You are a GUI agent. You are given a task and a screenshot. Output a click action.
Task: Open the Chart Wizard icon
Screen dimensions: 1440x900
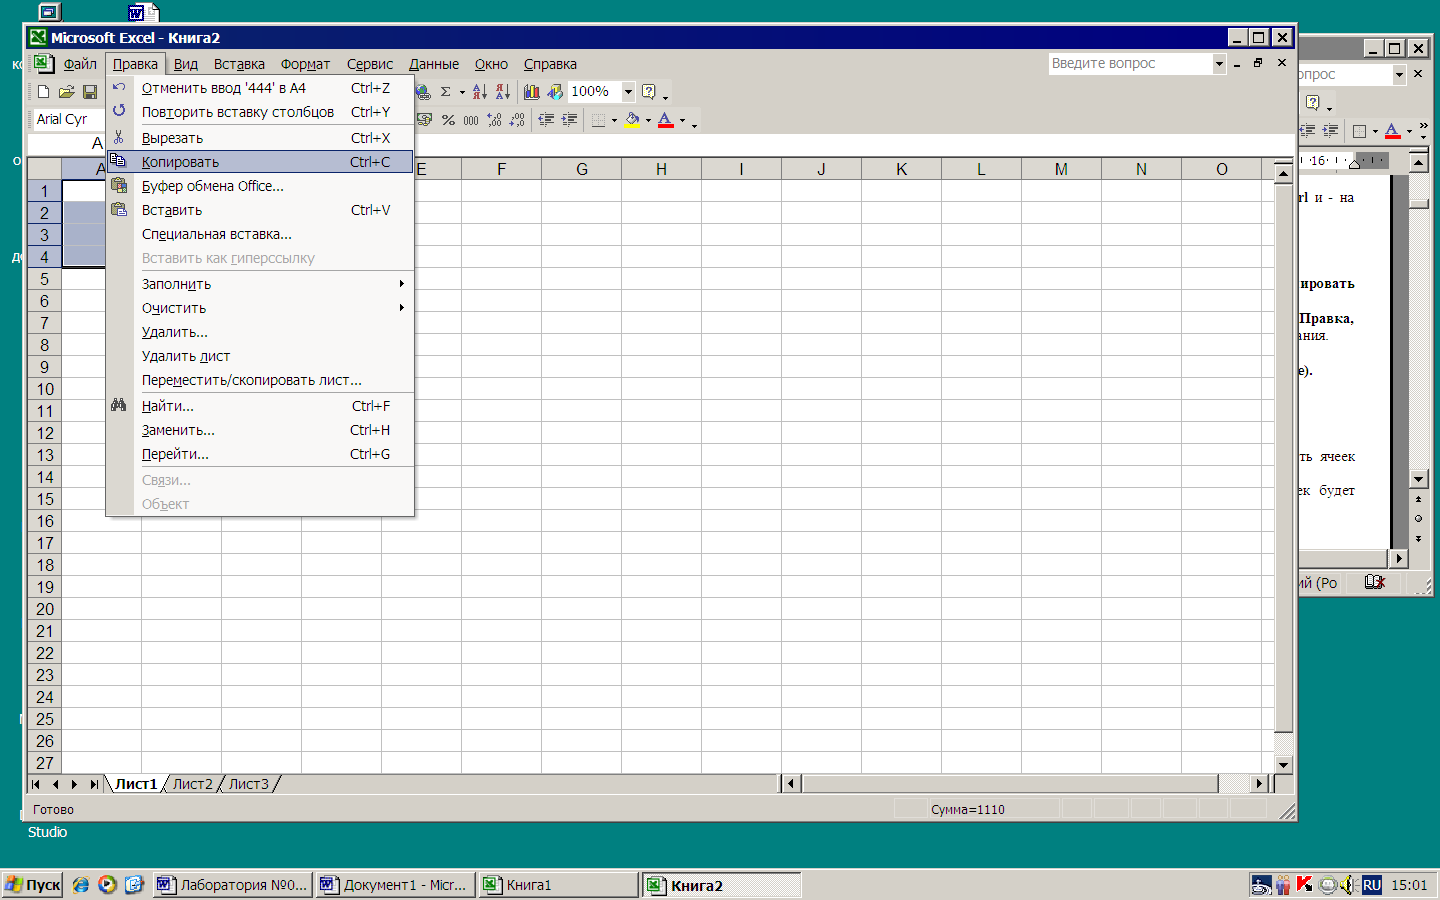[x=531, y=92]
